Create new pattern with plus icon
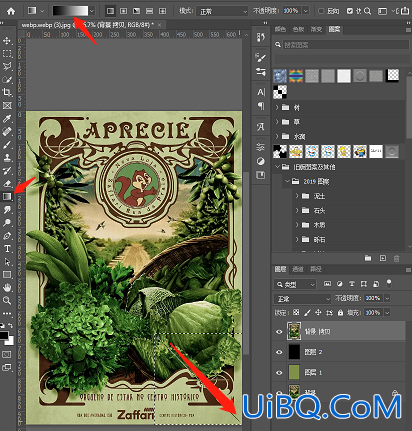Viewport: 412px width, 431px height. (383, 258)
